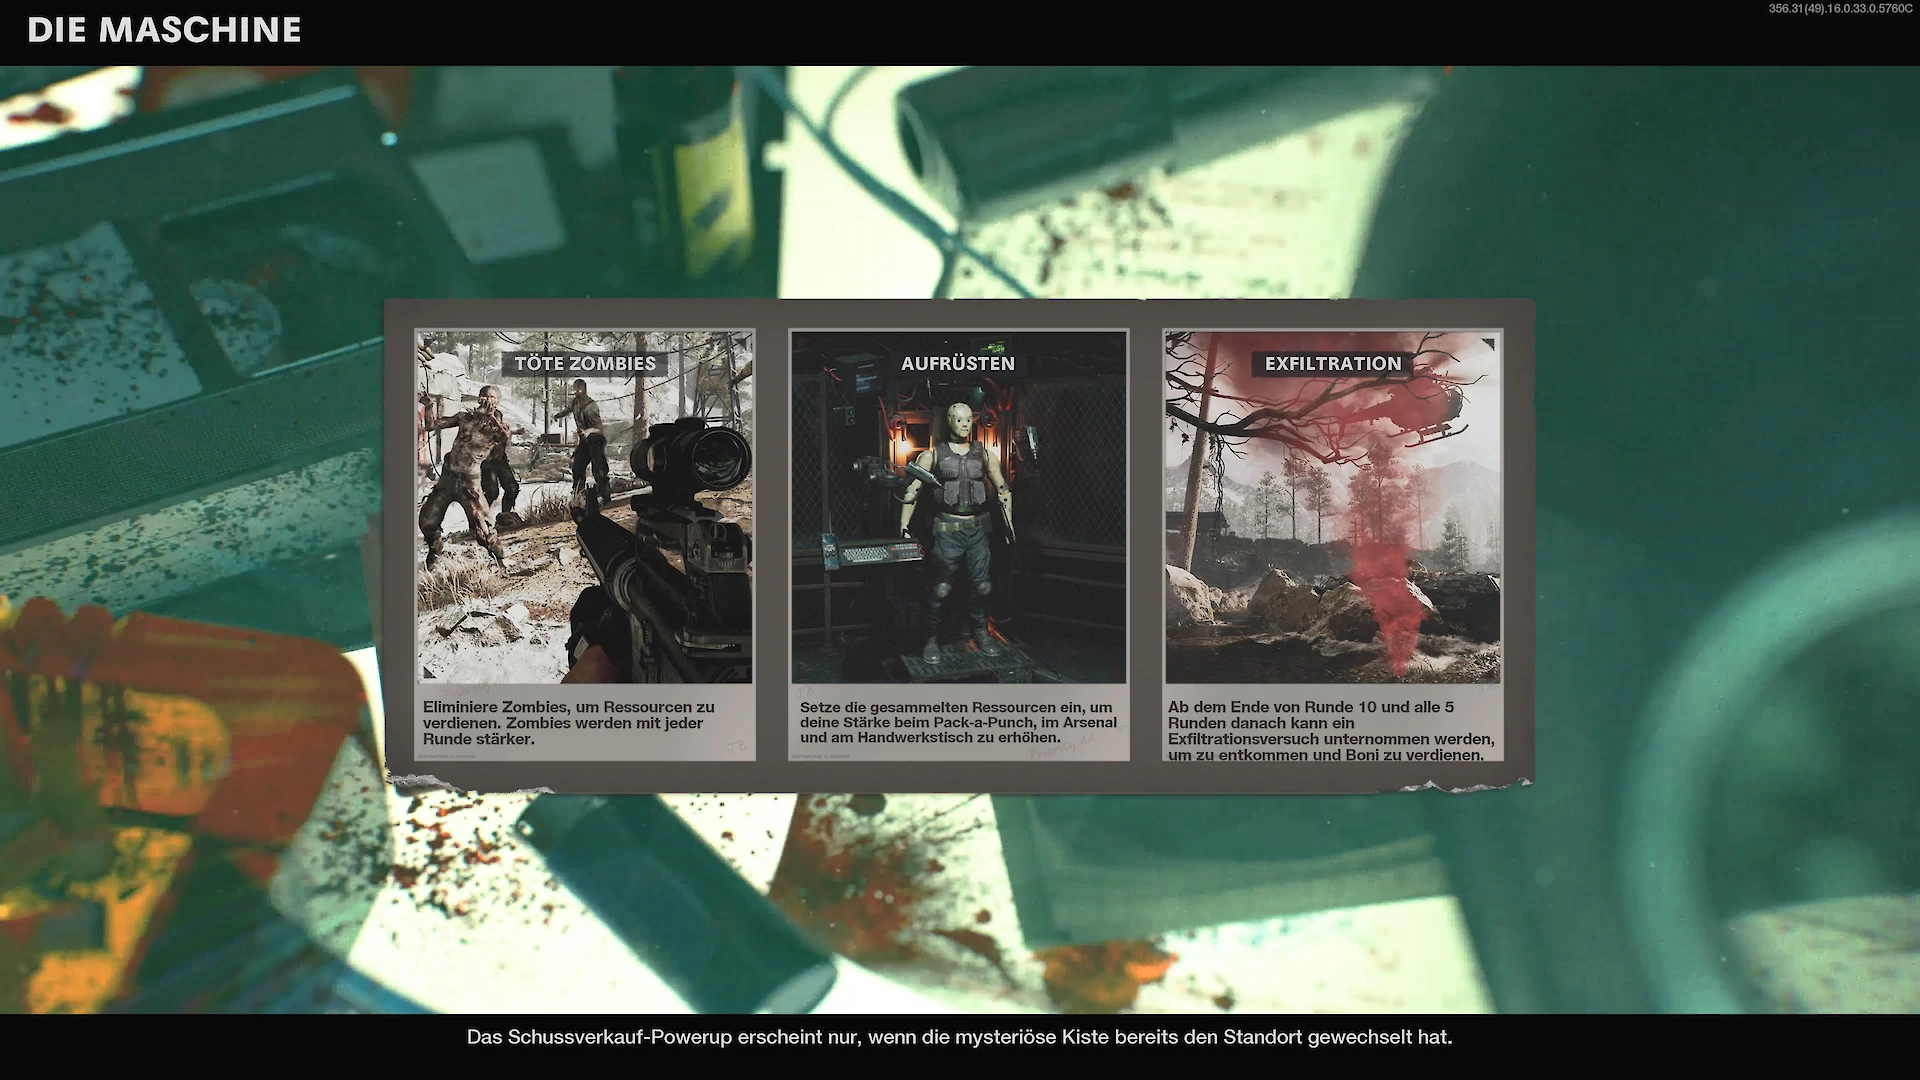This screenshot has width=1920, height=1080.
Task: Click description 'Setze die gesammelten Ressourcen ein'
Action: 958,722
